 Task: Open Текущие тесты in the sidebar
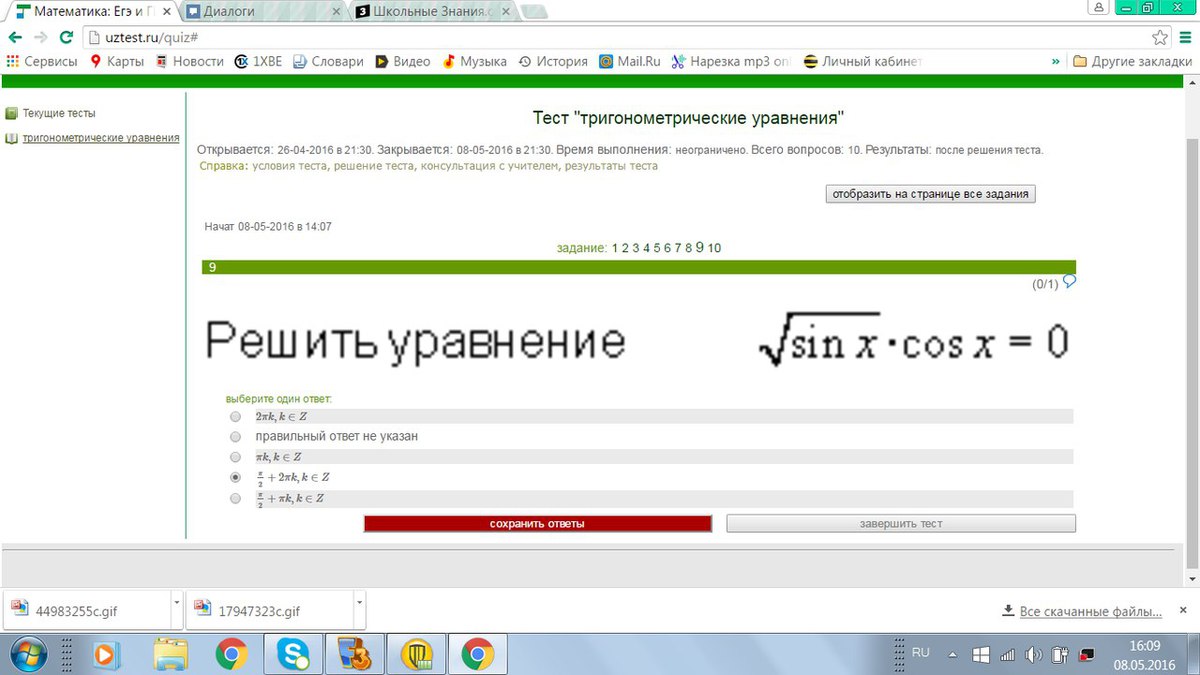pos(59,113)
